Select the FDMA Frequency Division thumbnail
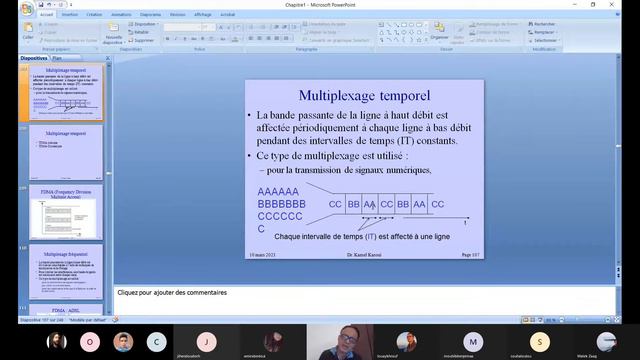640x360 pixels. coord(66,212)
